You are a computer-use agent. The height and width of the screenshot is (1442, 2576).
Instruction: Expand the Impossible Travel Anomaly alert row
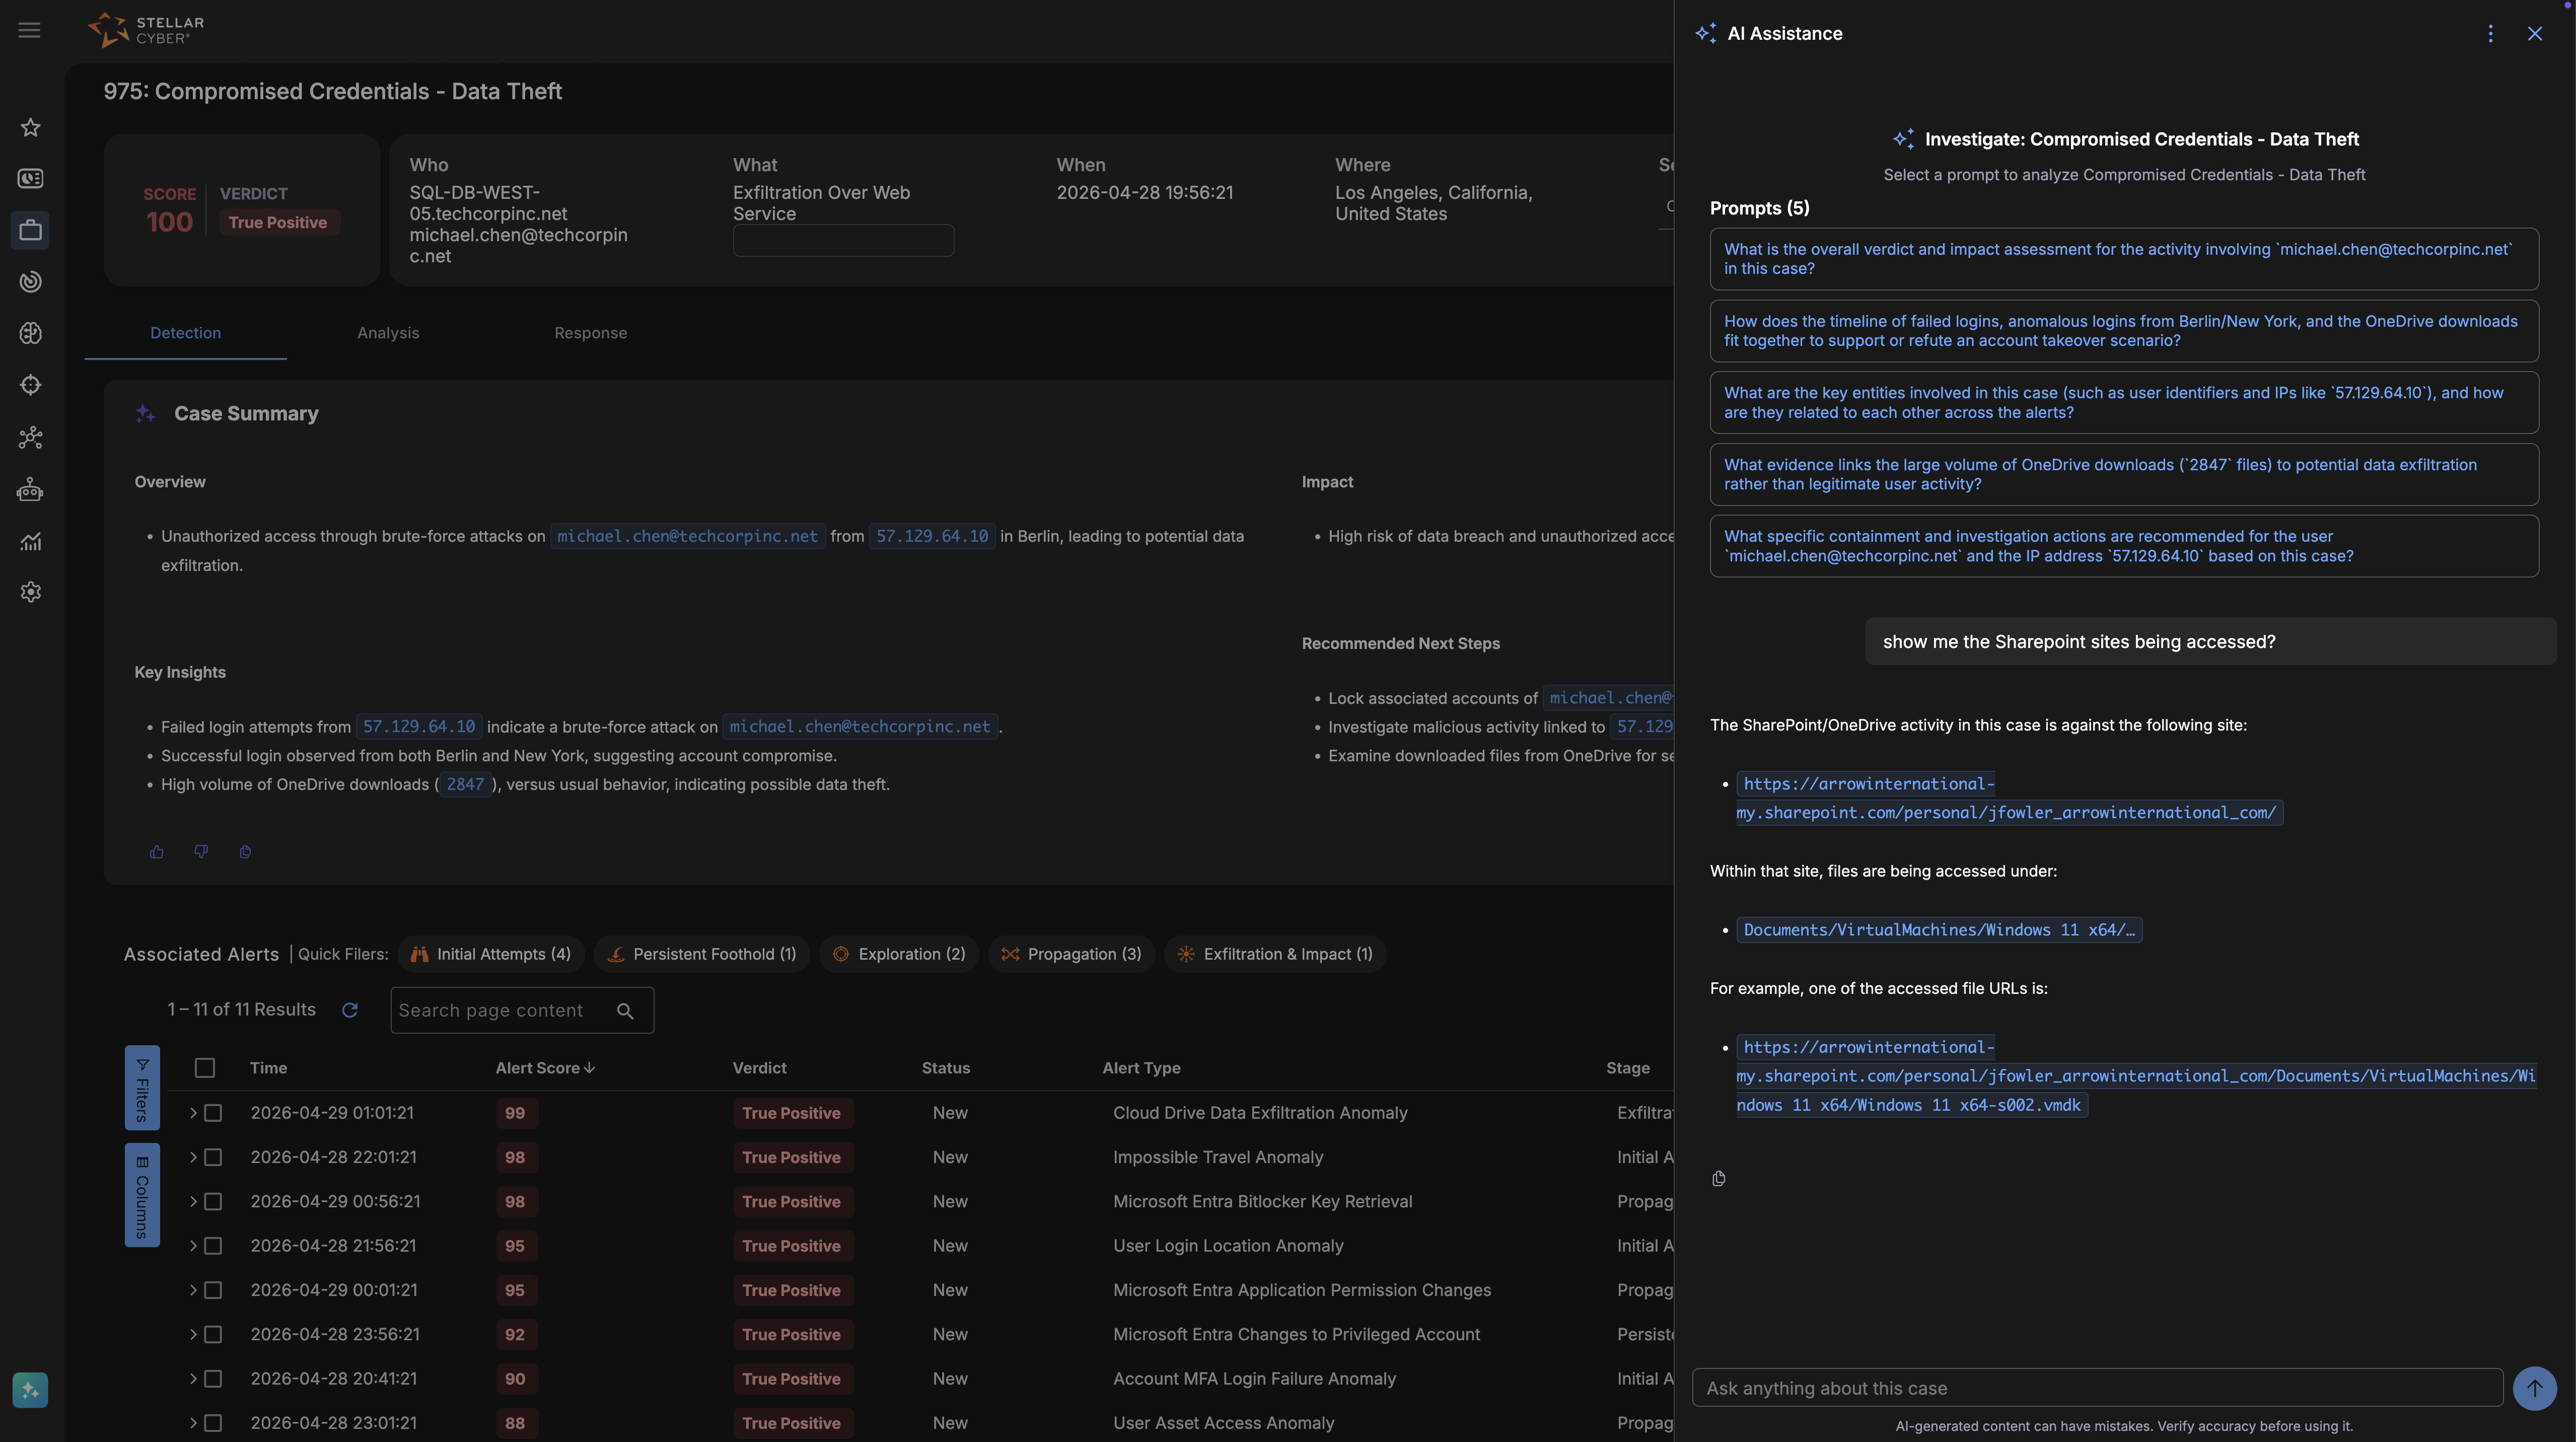(193, 1157)
